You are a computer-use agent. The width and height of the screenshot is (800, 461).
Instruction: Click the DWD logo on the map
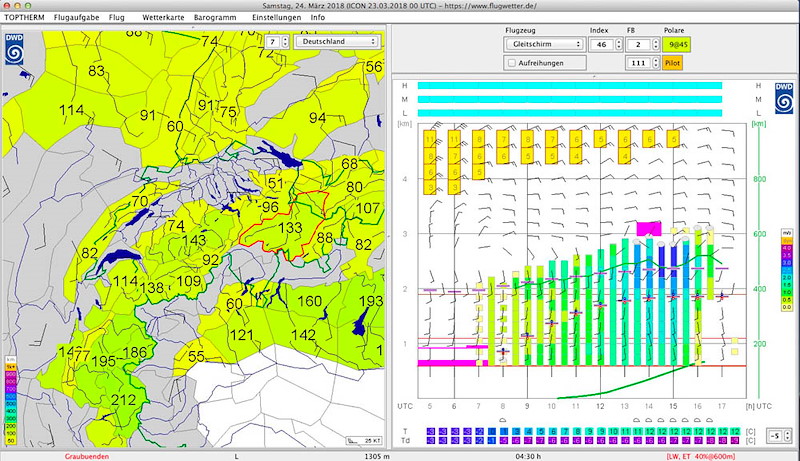point(14,49)
